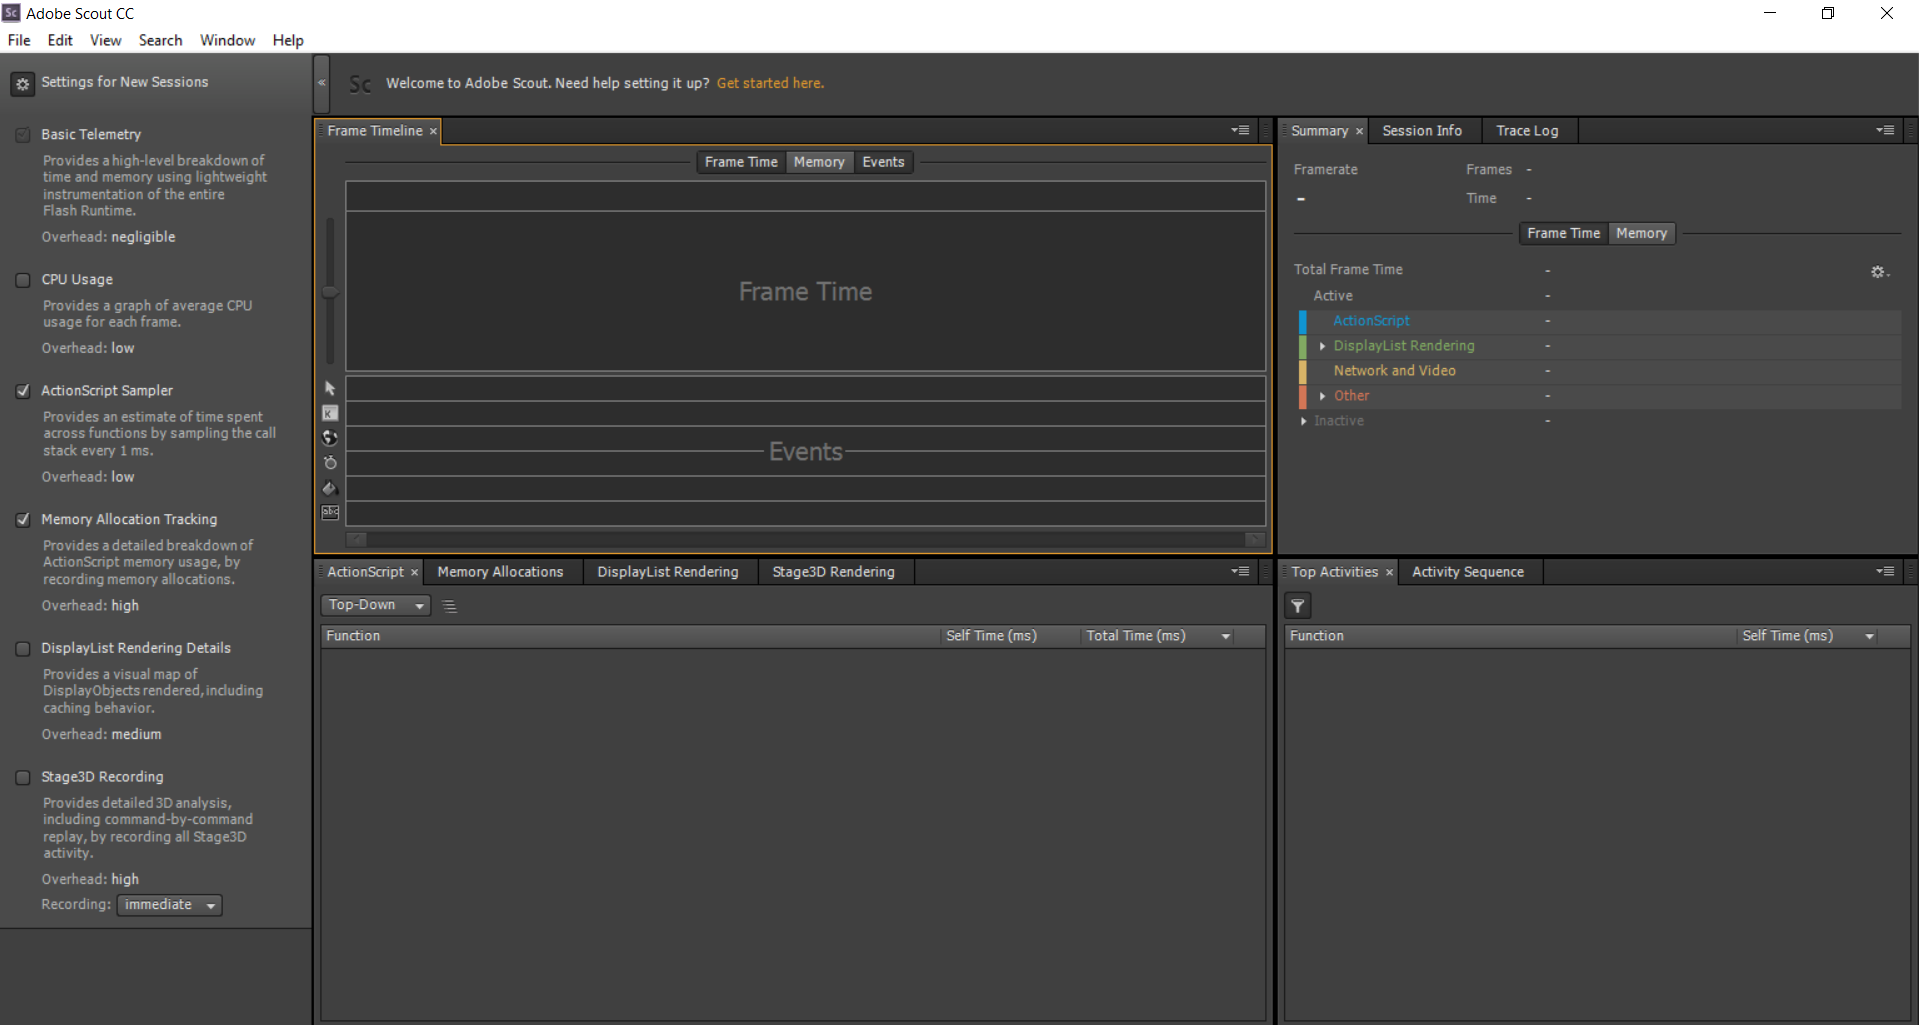Click the frame timeline vertical zoom slider handle
This screenshot has width=1919, height=1025.
329,292
